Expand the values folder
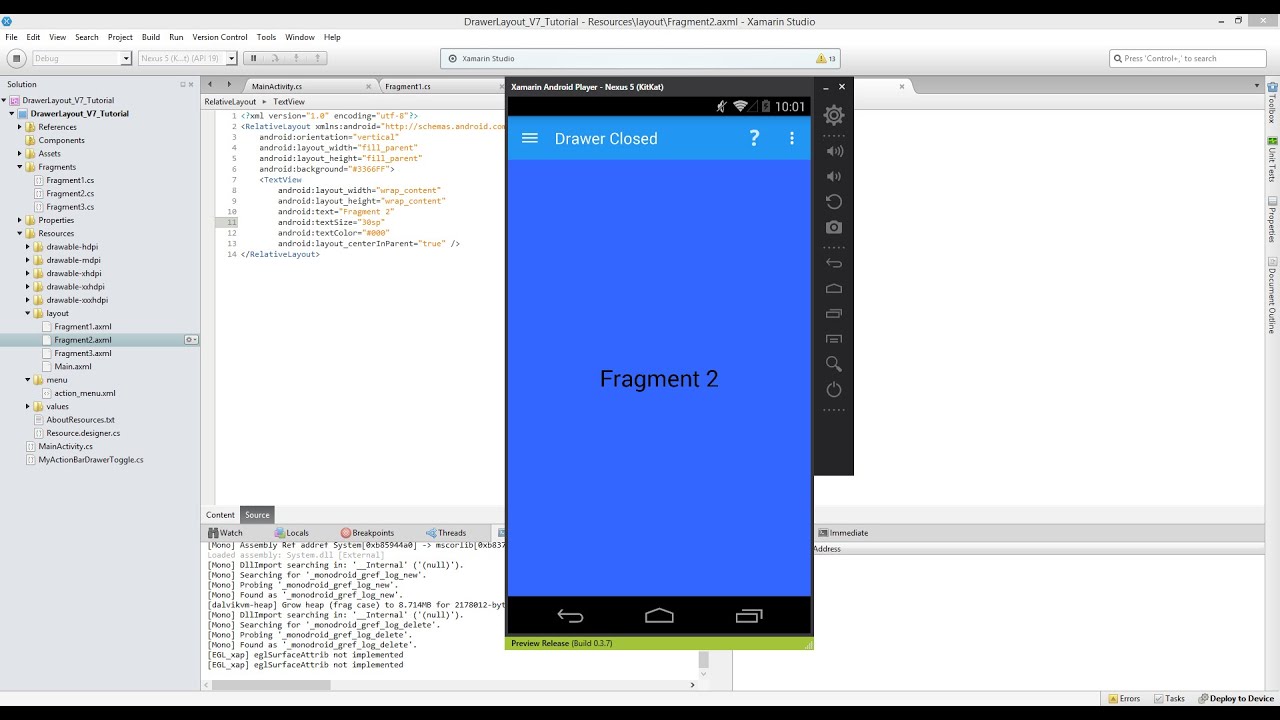This screenshot has width=1280, height=720. point(27,406)
